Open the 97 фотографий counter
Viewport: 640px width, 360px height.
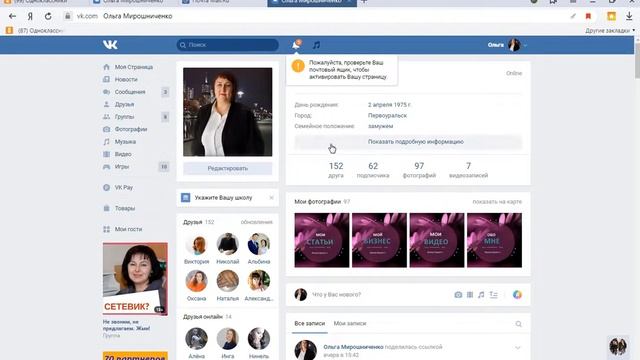[x=419, y=170]
